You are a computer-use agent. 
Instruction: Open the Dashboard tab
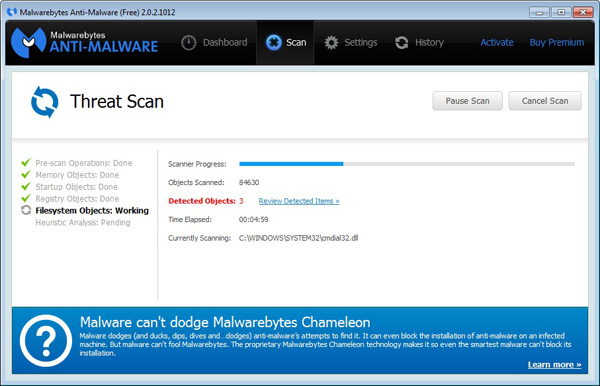(214, 42)
